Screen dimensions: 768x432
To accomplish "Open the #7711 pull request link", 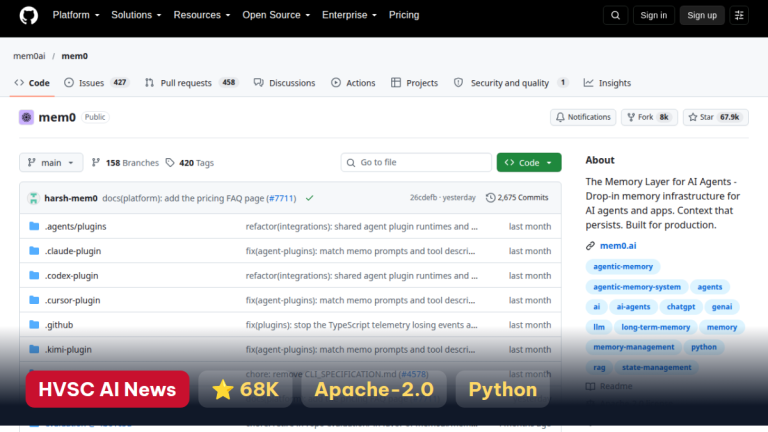I will coord(282,198).
